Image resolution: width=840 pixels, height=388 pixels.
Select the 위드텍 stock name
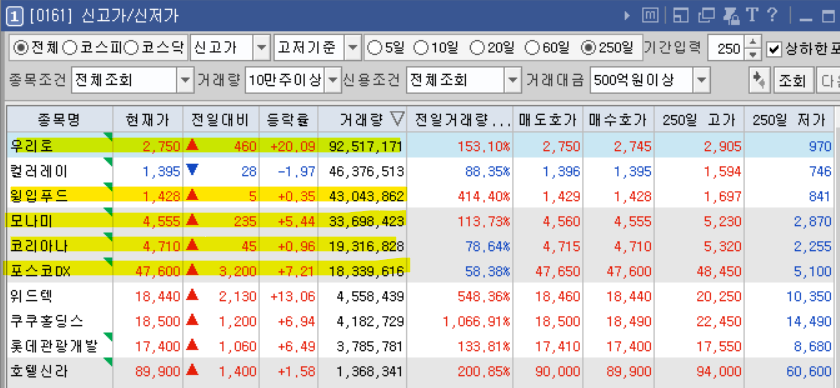pos(32,296)
